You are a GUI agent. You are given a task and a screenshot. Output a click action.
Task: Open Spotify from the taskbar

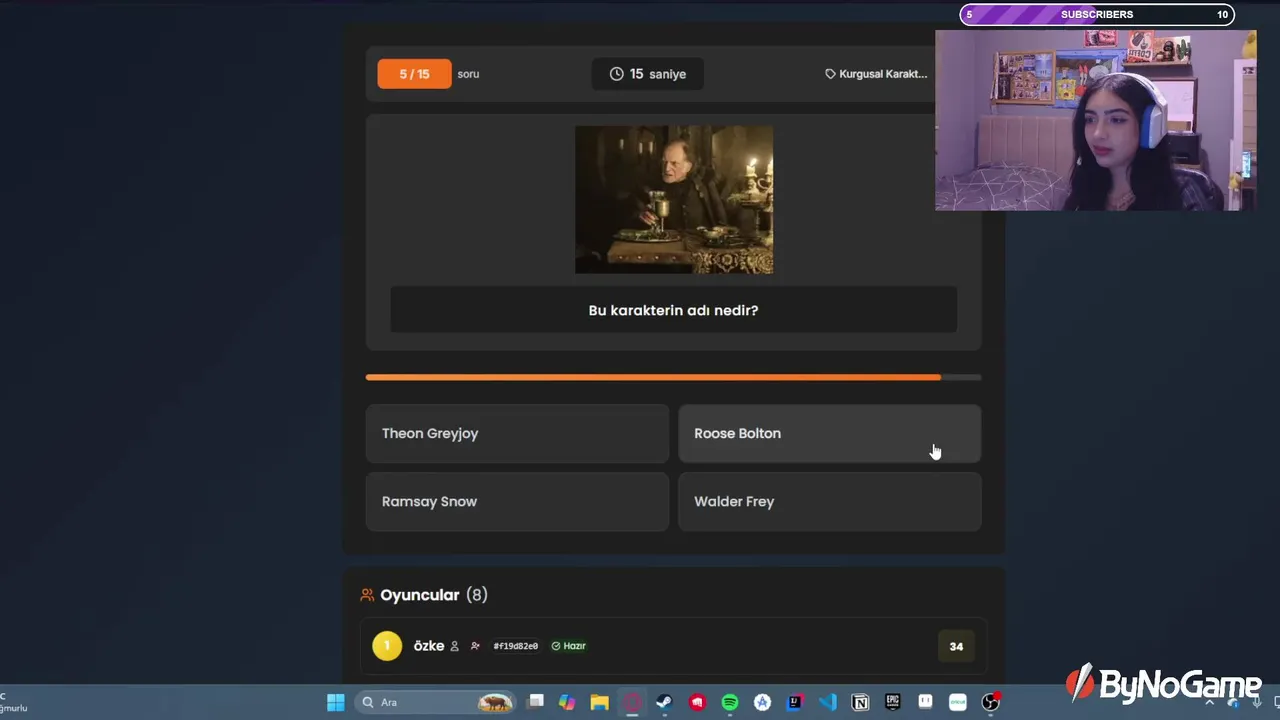coord(730,702)
